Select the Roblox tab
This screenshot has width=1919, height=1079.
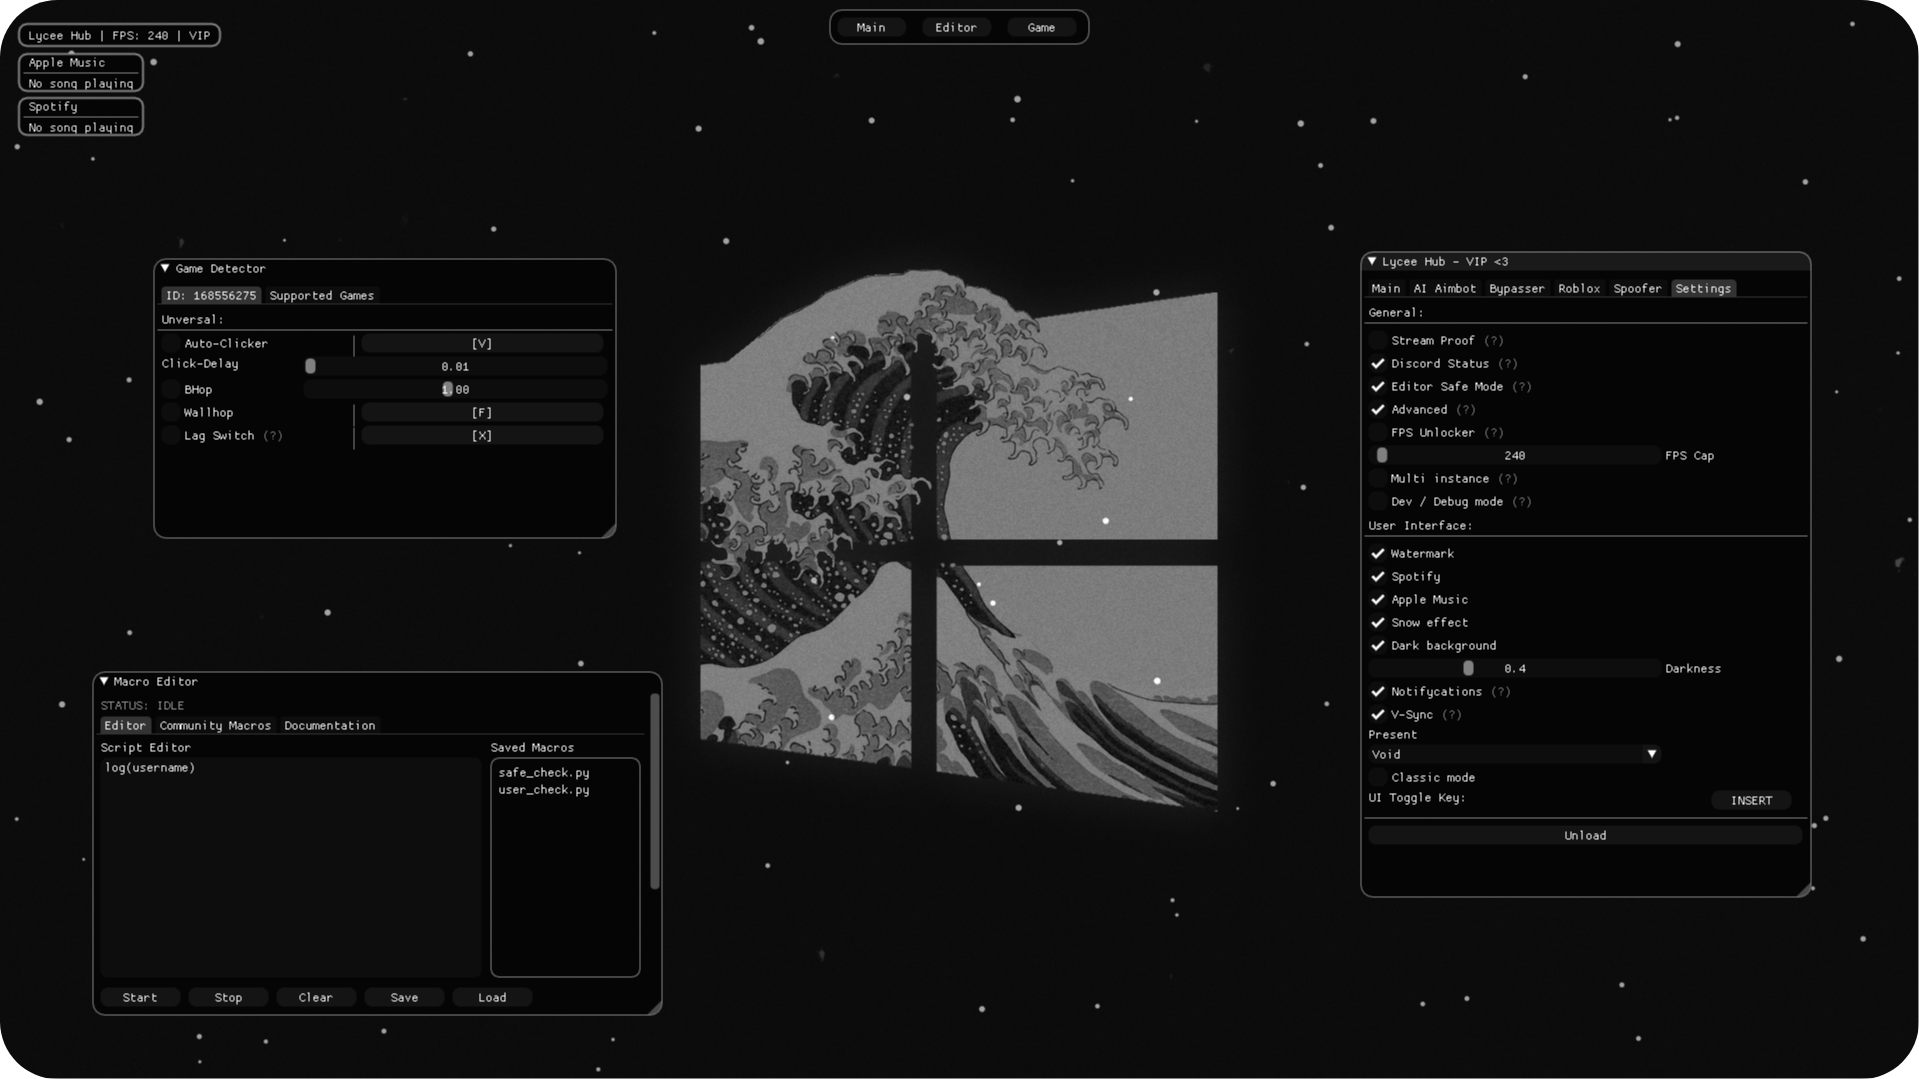[x=1579, y=289]
